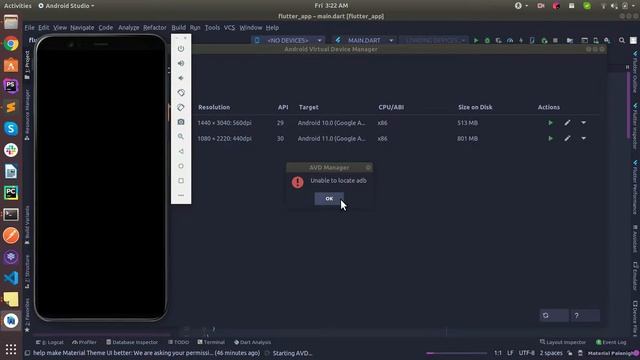
Task: Rotate the emulator right
Action: [x=181, y=107]
